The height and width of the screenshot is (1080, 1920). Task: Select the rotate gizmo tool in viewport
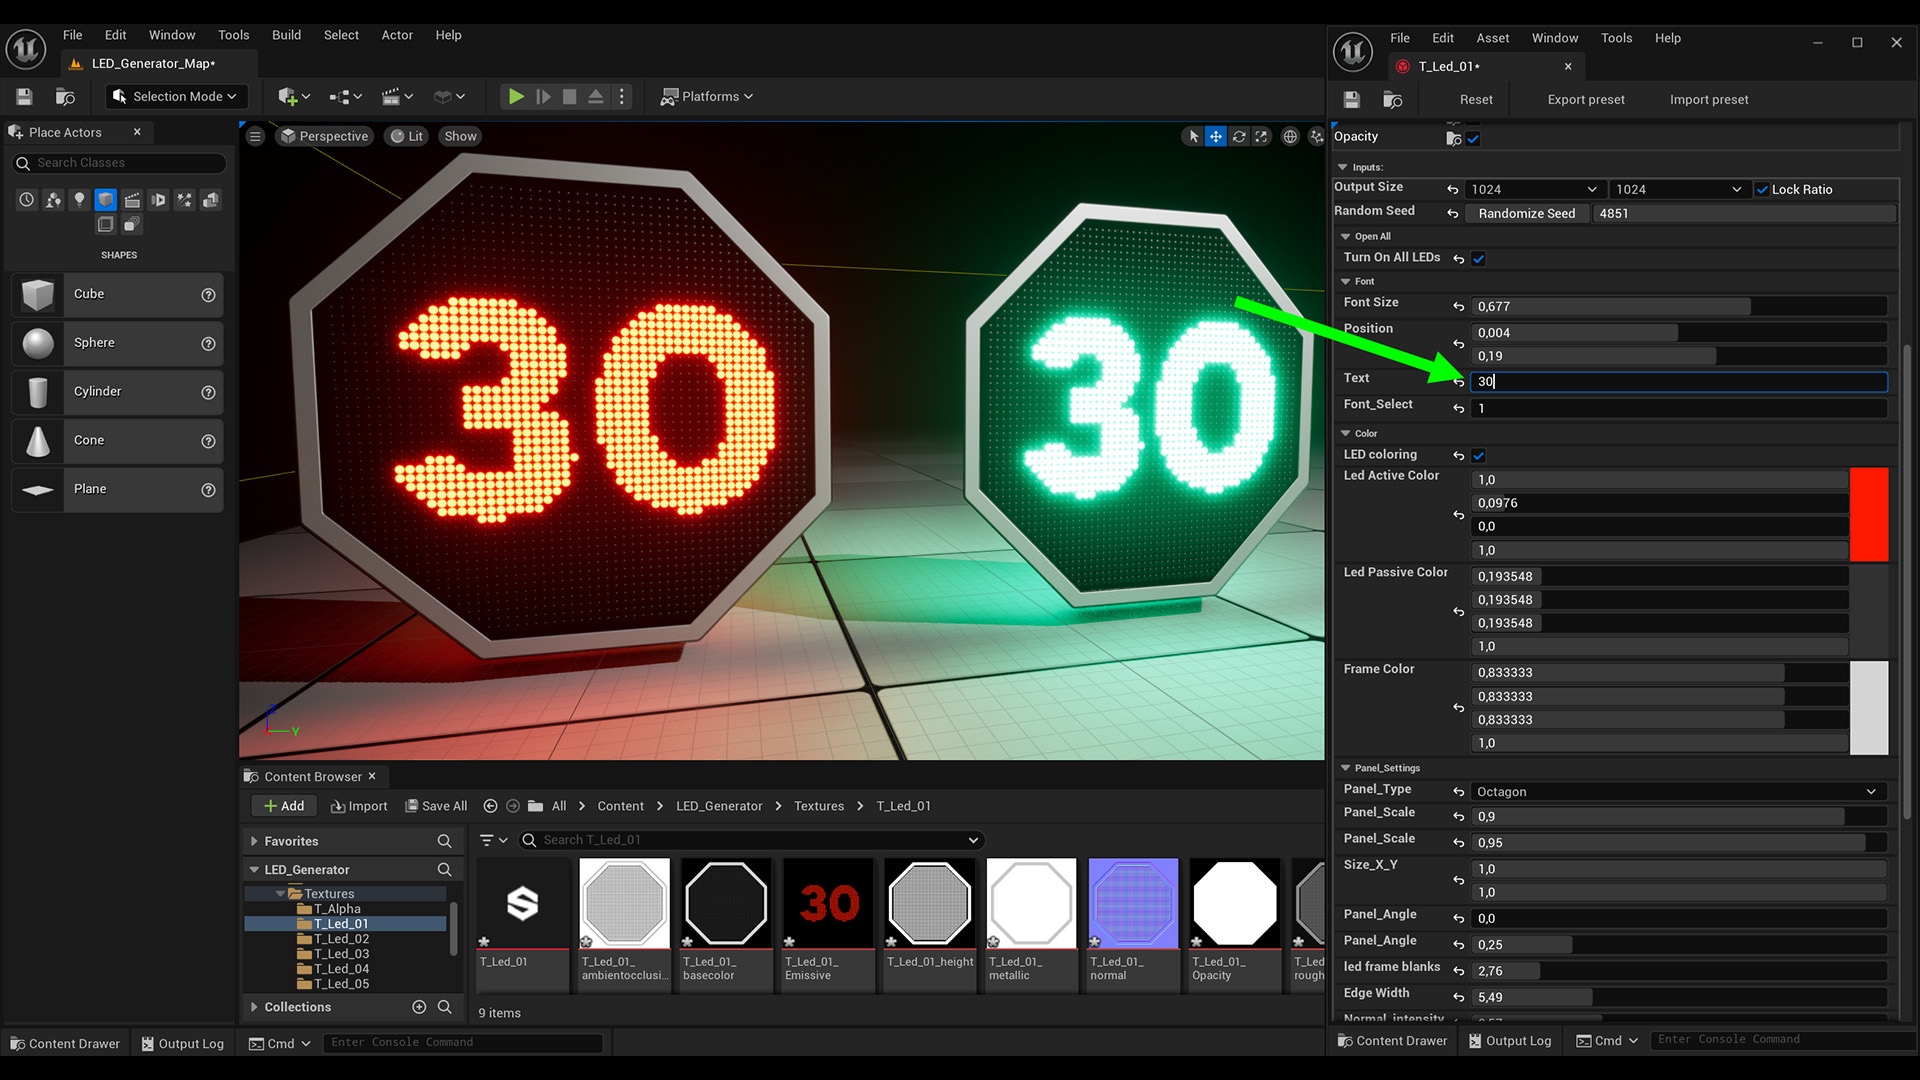pyautogui.click(x=1239, y=136)
